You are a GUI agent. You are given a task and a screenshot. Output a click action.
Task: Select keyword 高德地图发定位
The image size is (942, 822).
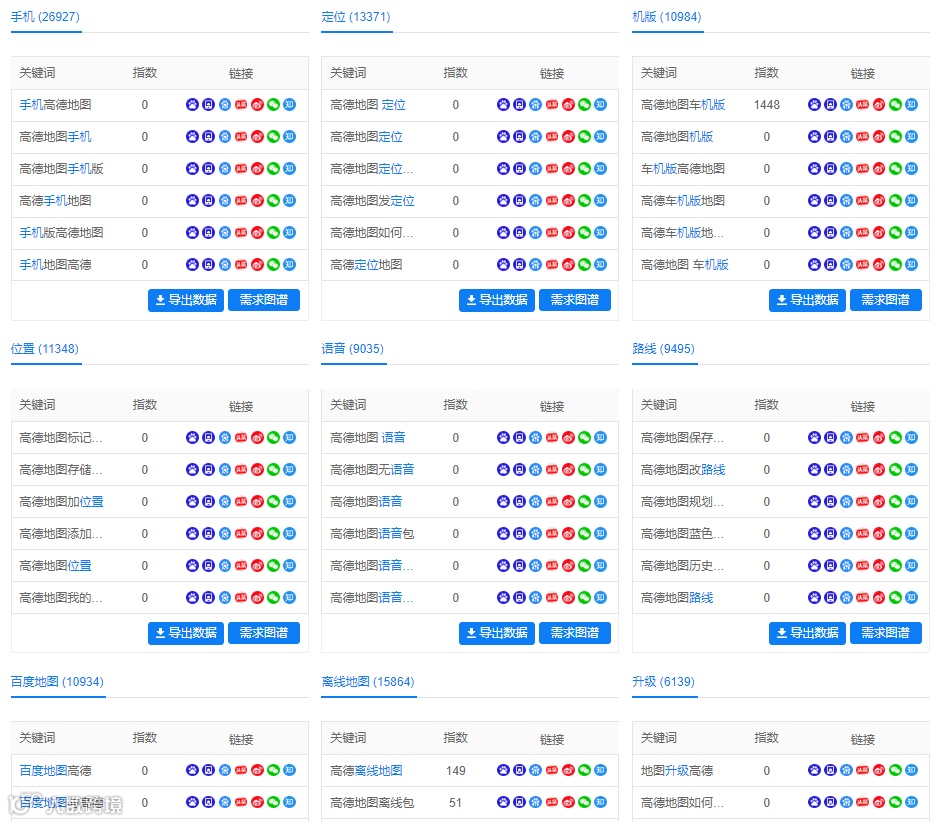click(x=372, y=201)
